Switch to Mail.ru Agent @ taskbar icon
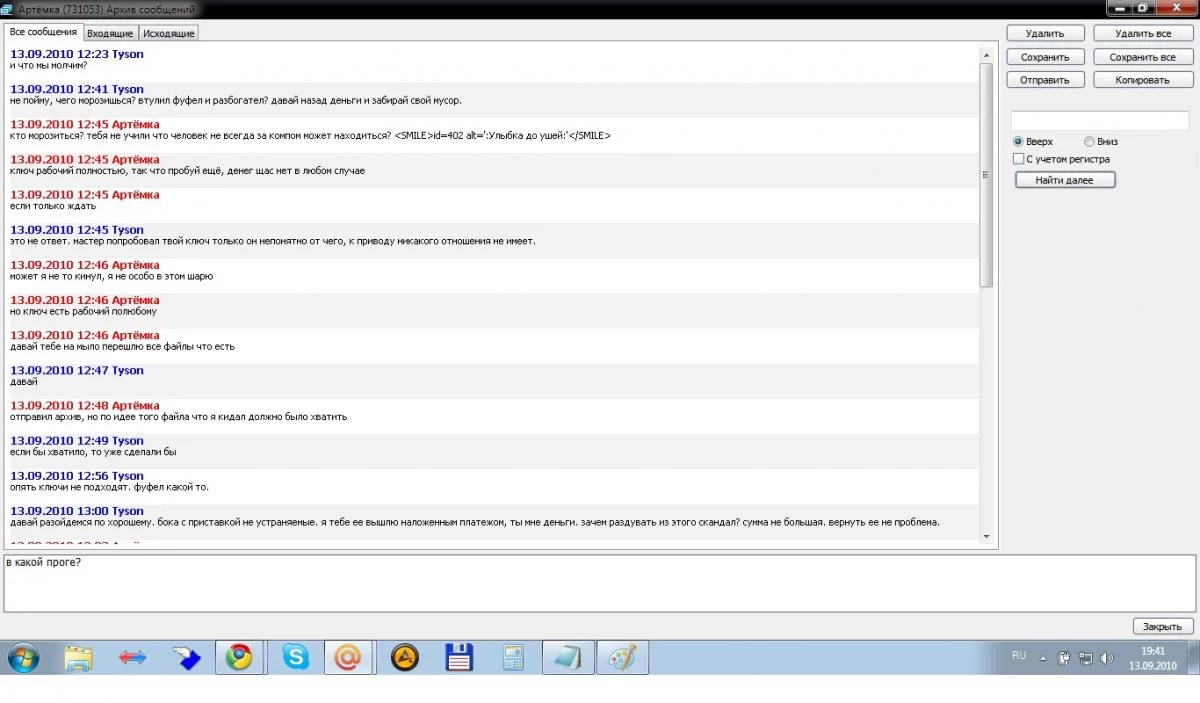The height and width of the screenshot is (703, 1200). click(348, 658)
